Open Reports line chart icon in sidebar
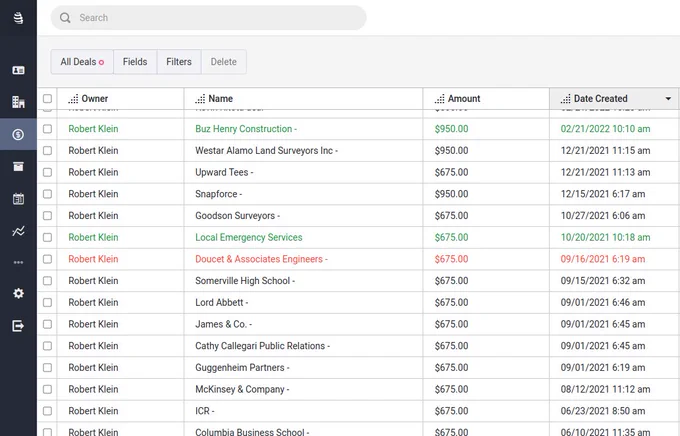The height and width of the screenshot is (436, 680). coord(18,231)
